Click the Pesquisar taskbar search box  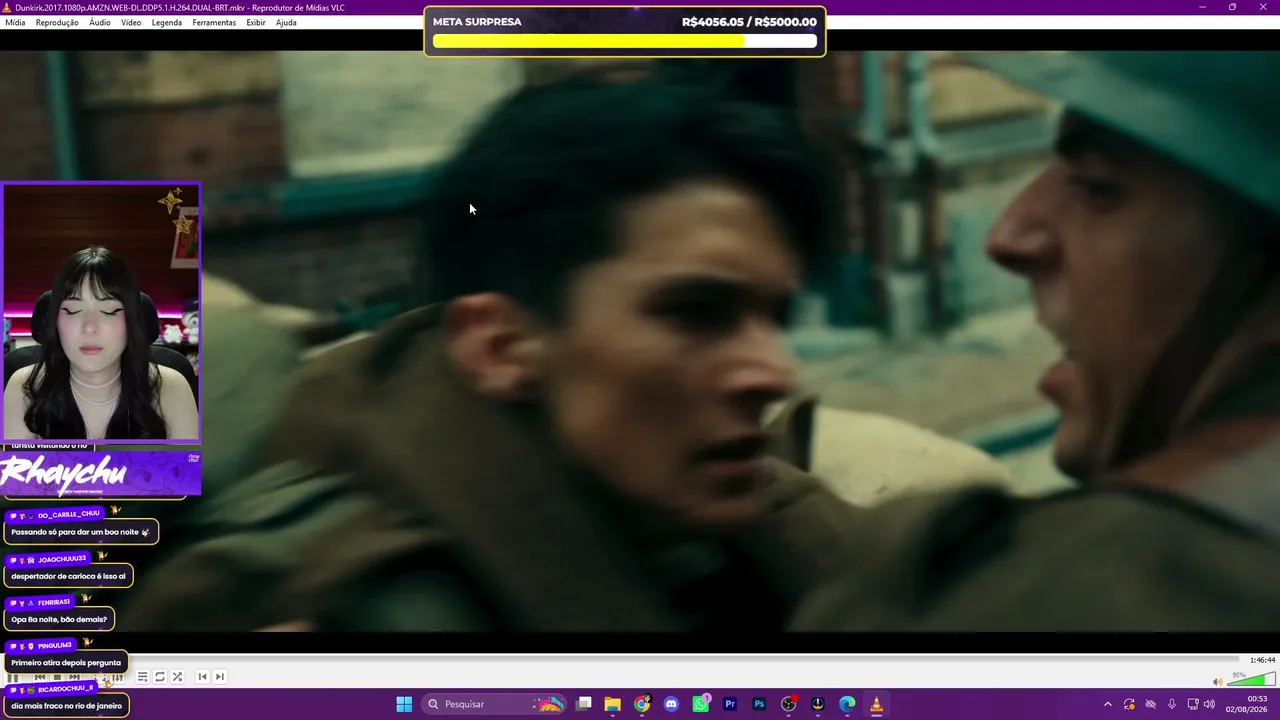[x=494, y=704]
